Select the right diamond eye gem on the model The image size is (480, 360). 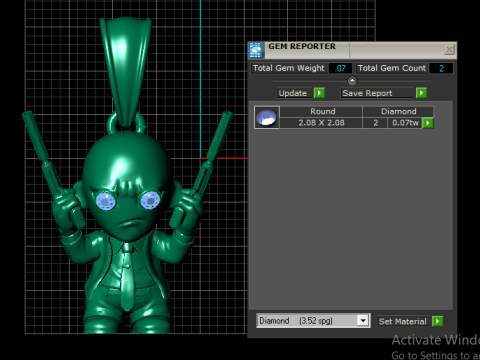click(150, 200)
